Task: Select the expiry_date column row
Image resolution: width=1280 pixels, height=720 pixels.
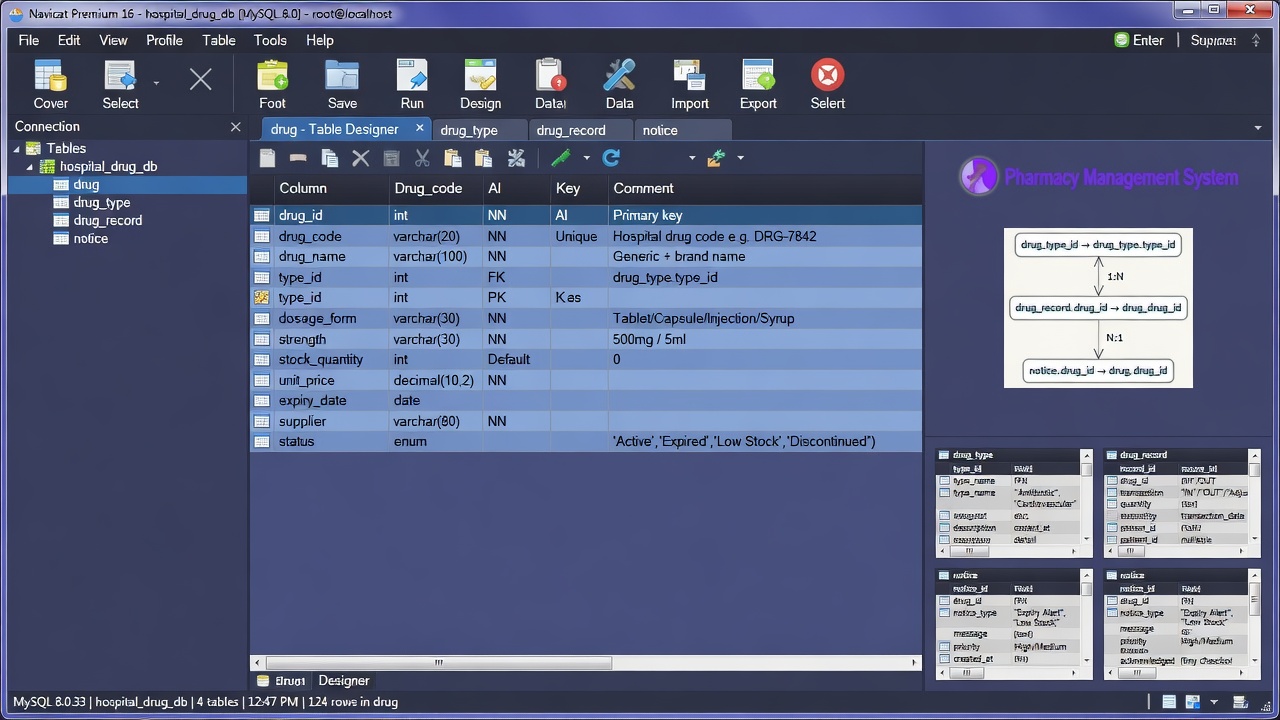Action: click(x=585, y=400)
